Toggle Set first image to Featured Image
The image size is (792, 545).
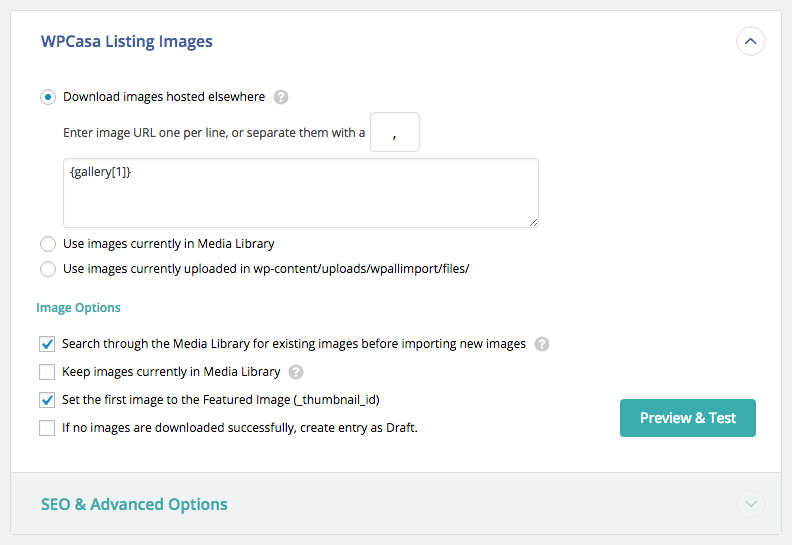[x=47, y=400]
